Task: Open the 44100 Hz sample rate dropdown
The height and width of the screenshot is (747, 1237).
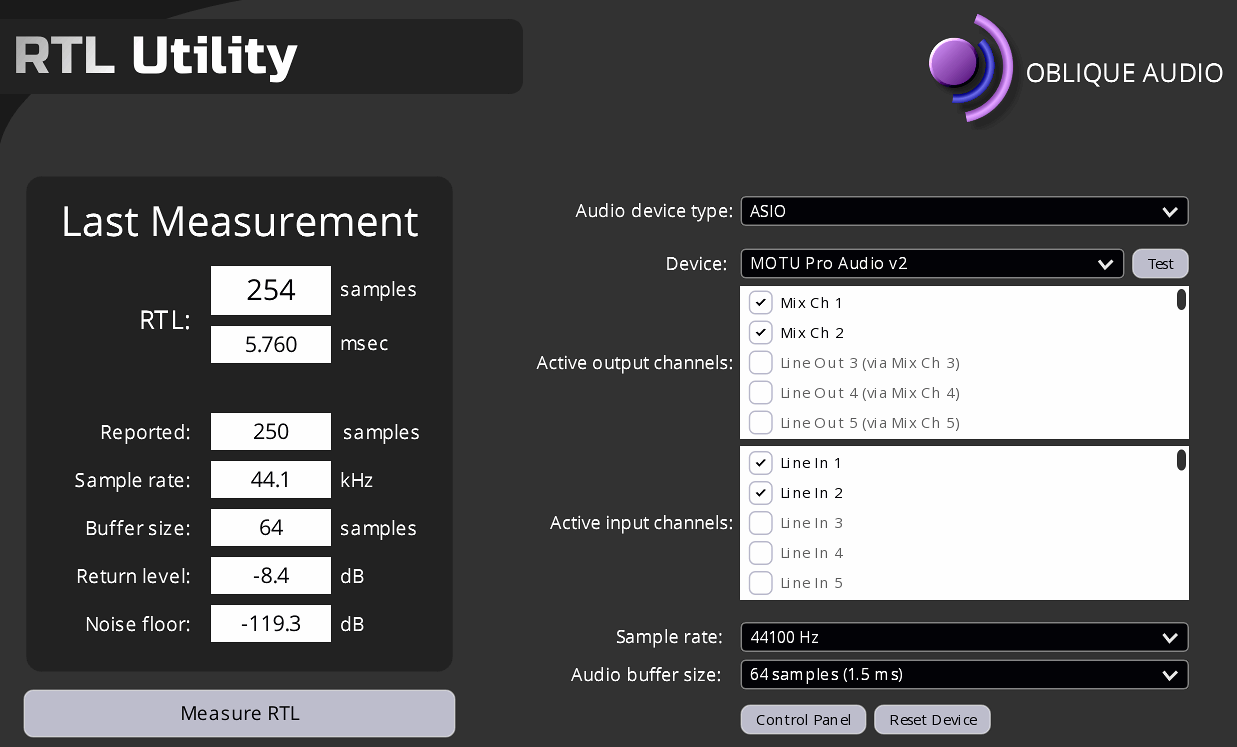Action: click(963, 637)
